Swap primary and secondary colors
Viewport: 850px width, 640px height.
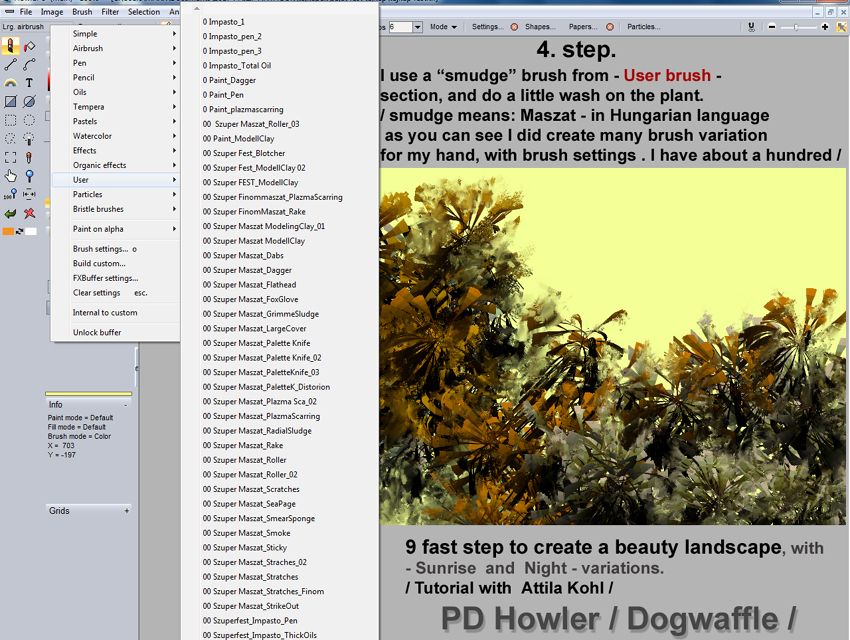coord(20,231)
